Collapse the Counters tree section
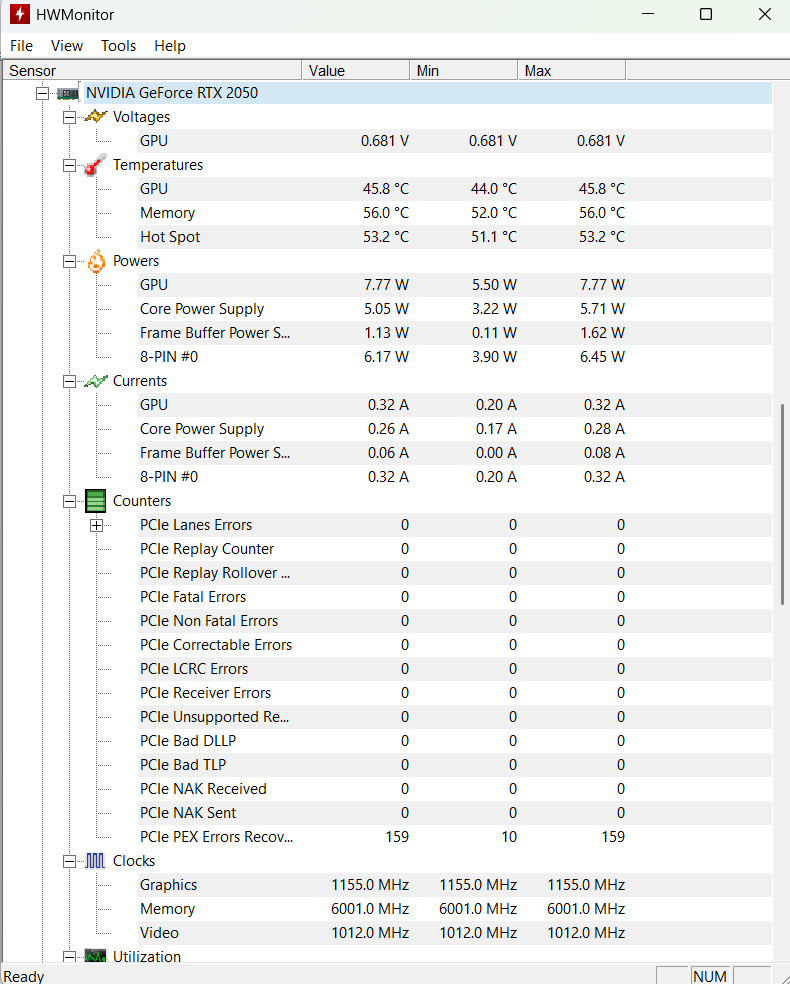 (x=69, y=501)
